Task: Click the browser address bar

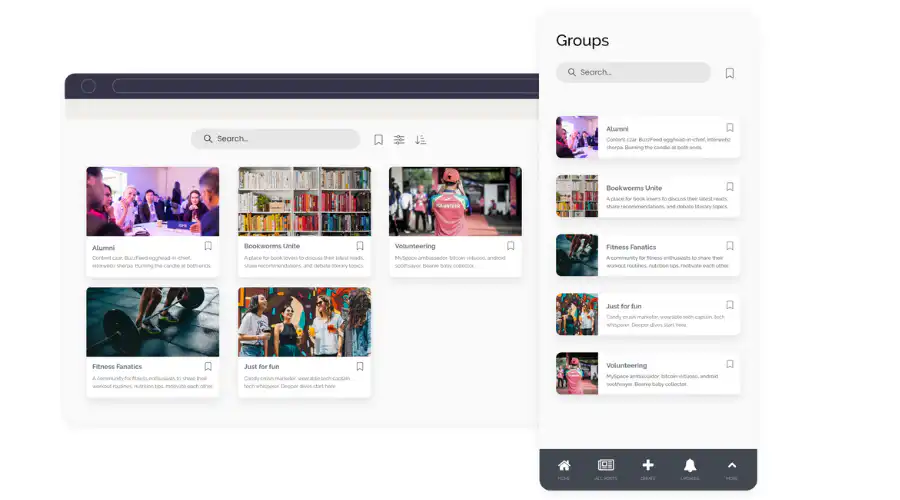Action: tap(325, 86)
